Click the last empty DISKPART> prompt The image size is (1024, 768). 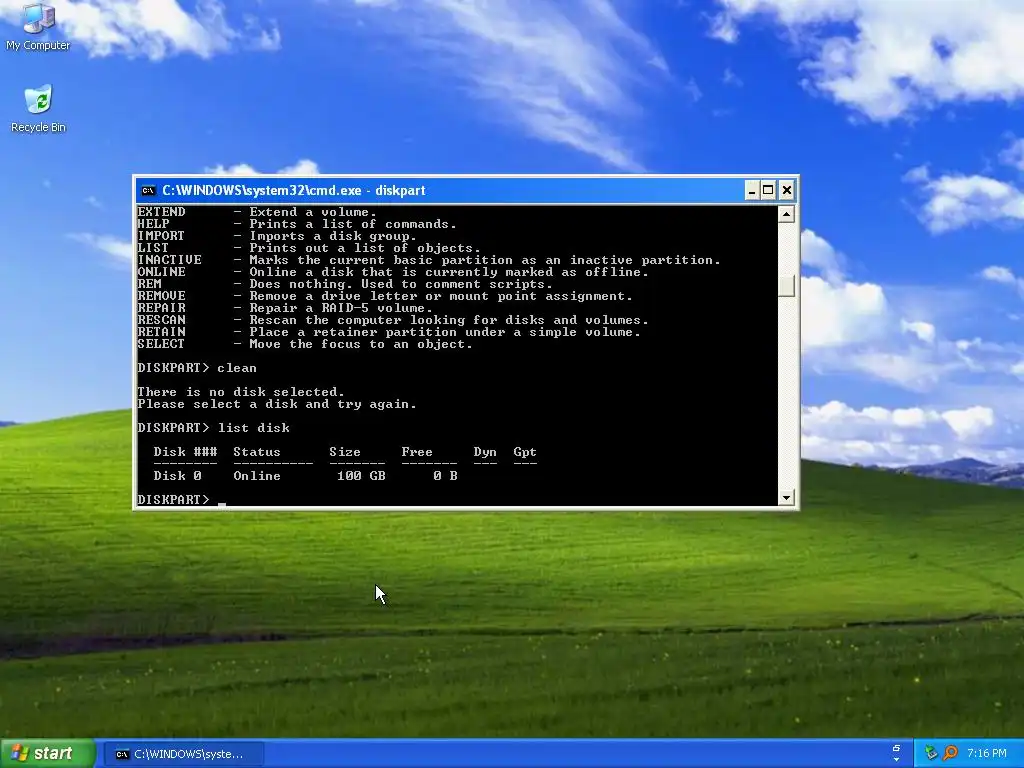(174, 500)
